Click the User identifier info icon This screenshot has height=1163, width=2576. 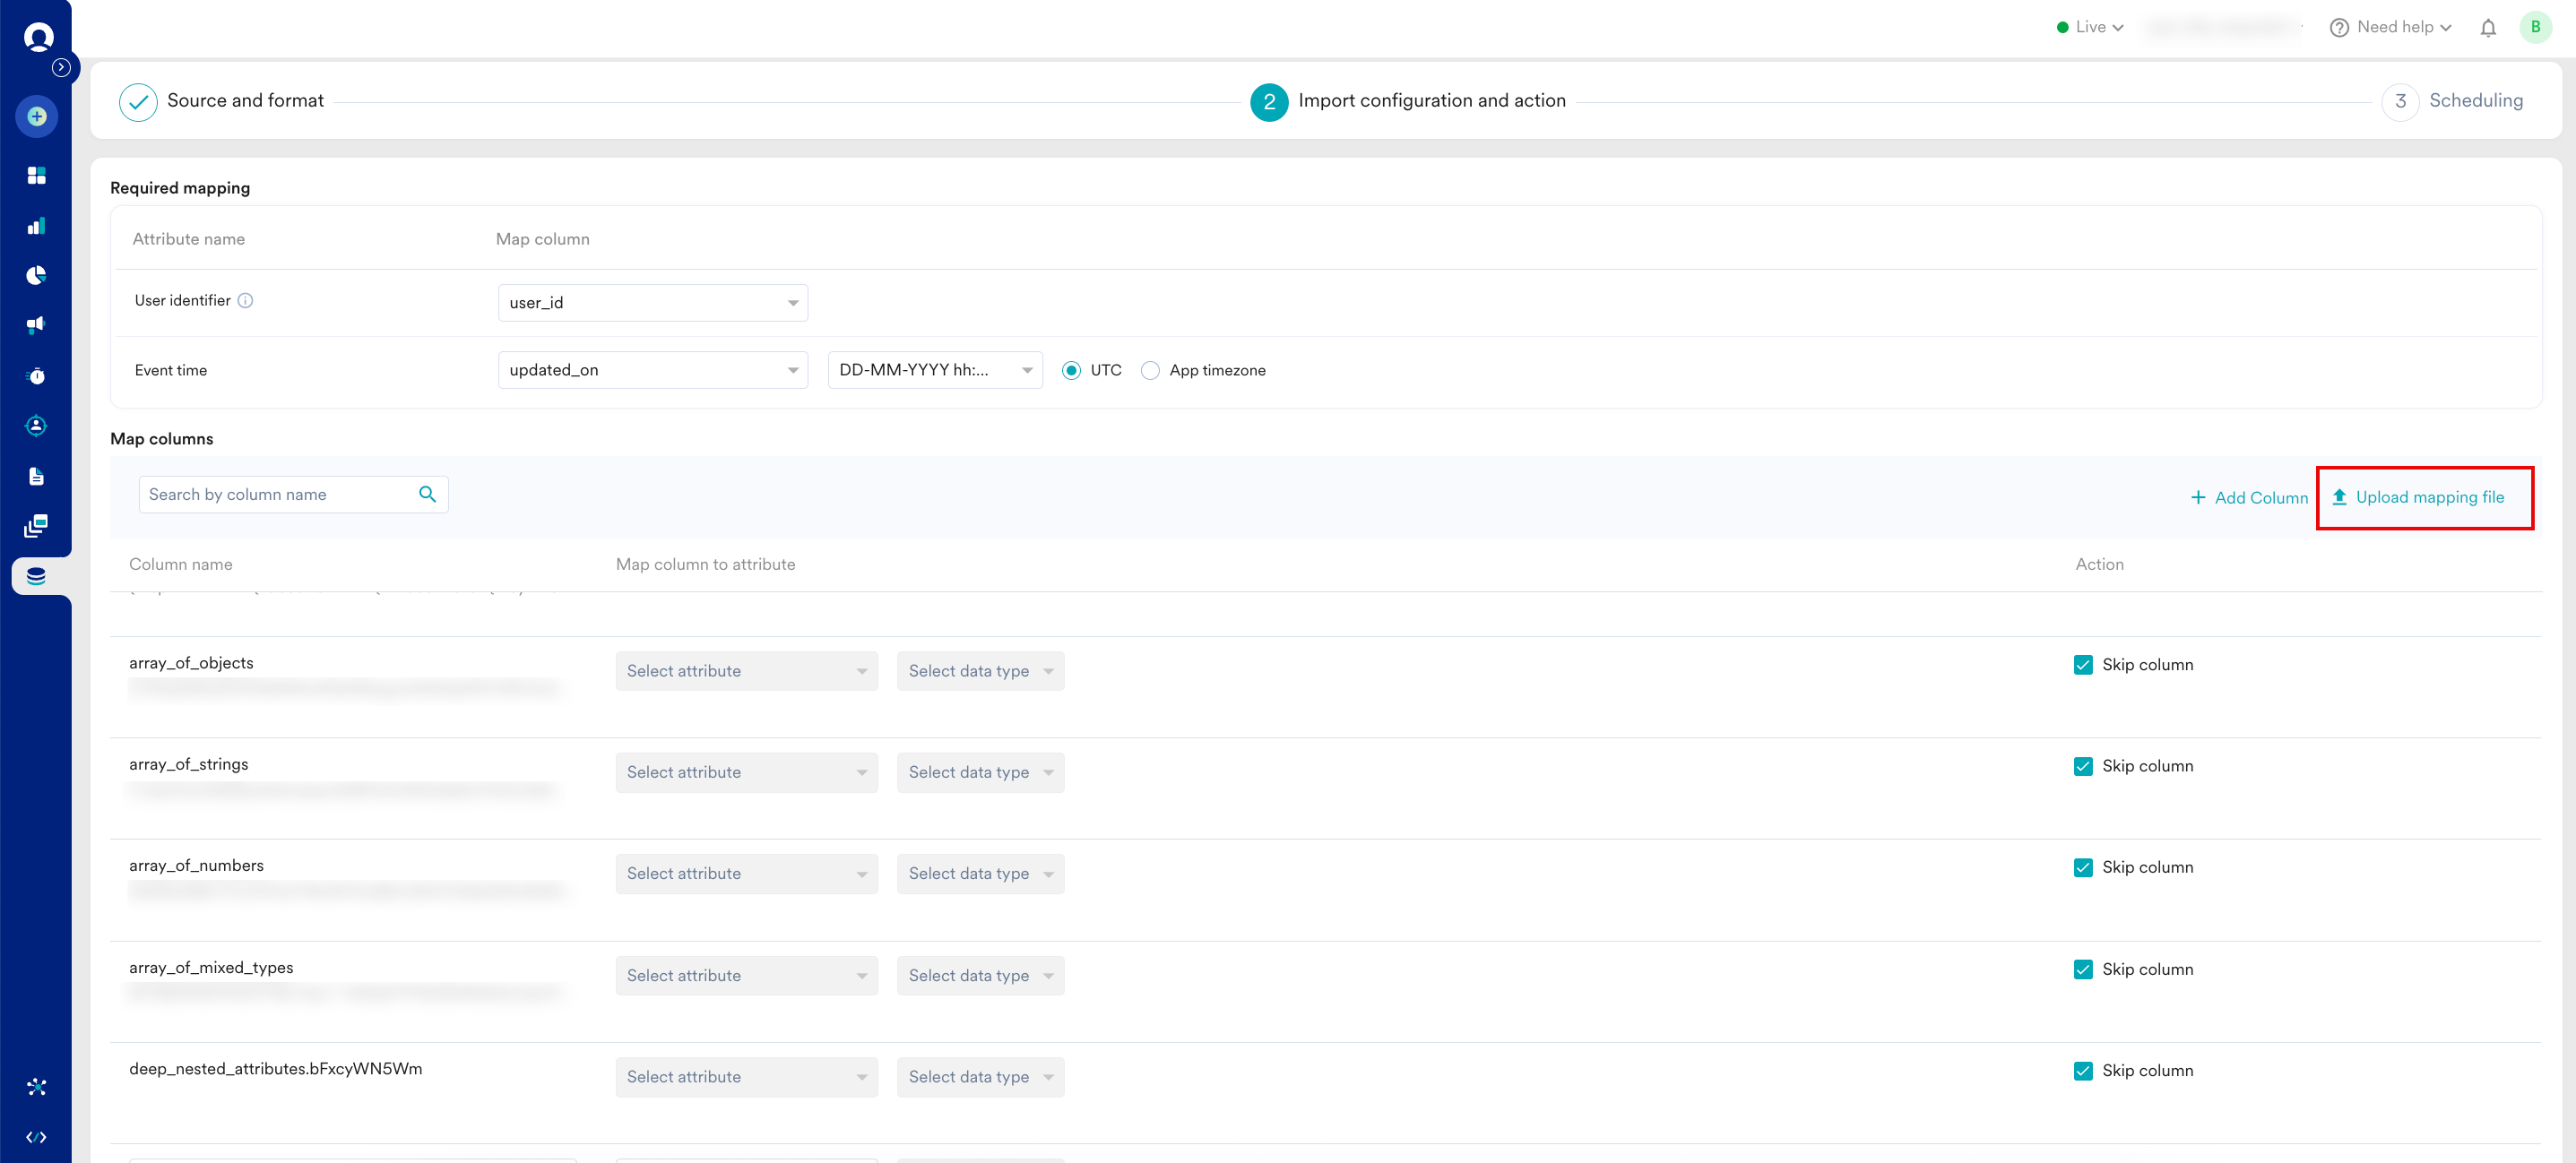(245, 300)
